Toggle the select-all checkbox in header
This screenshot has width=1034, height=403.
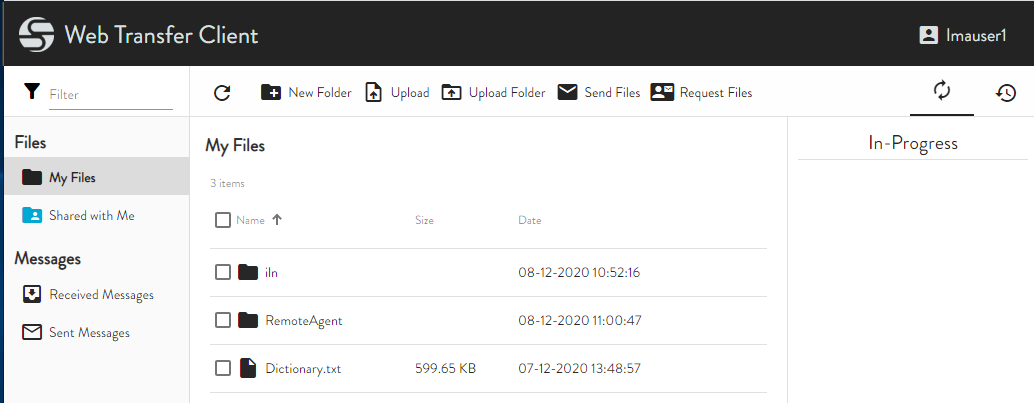point(223,220)
